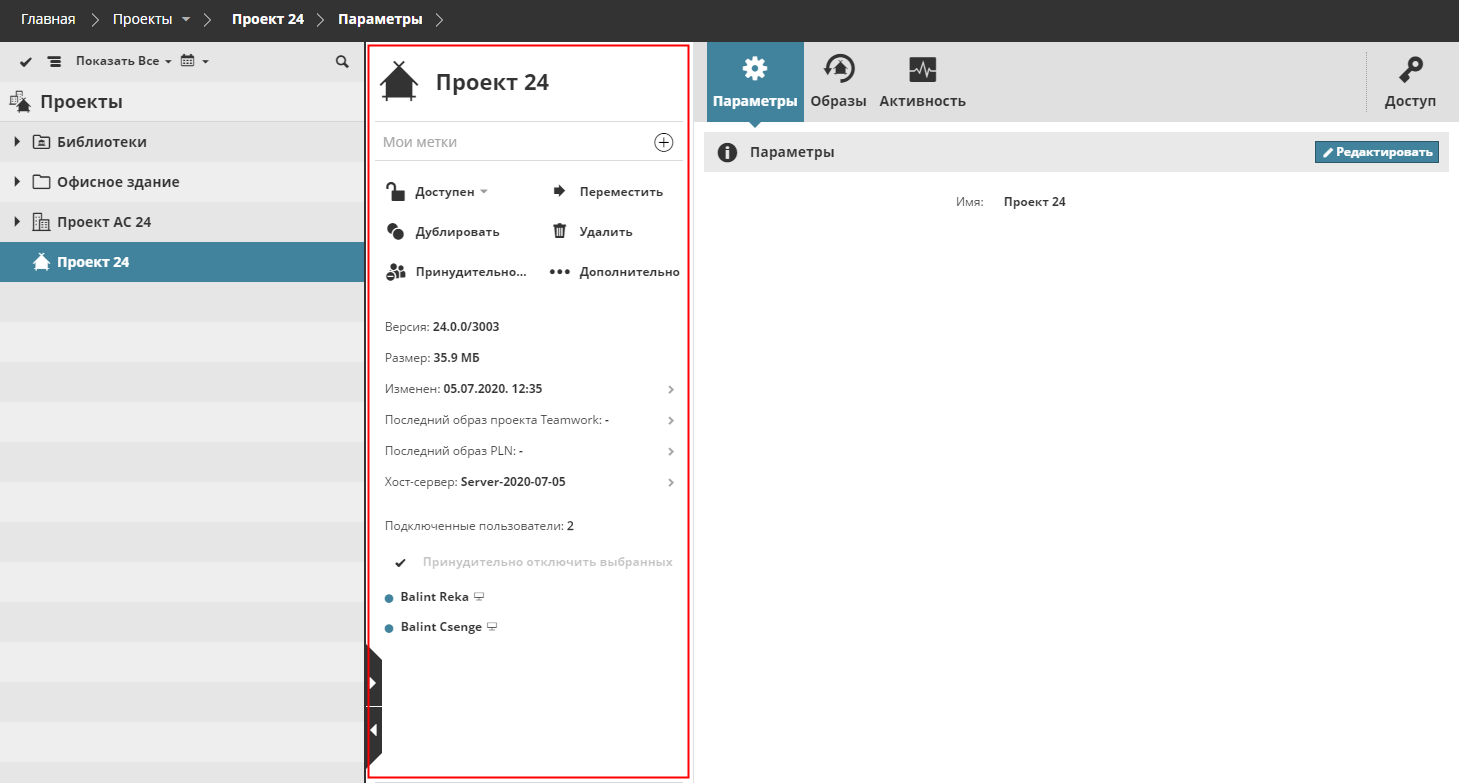
Task: Click Параметры in the breadcrumb
Action: (x=380, y=19)
